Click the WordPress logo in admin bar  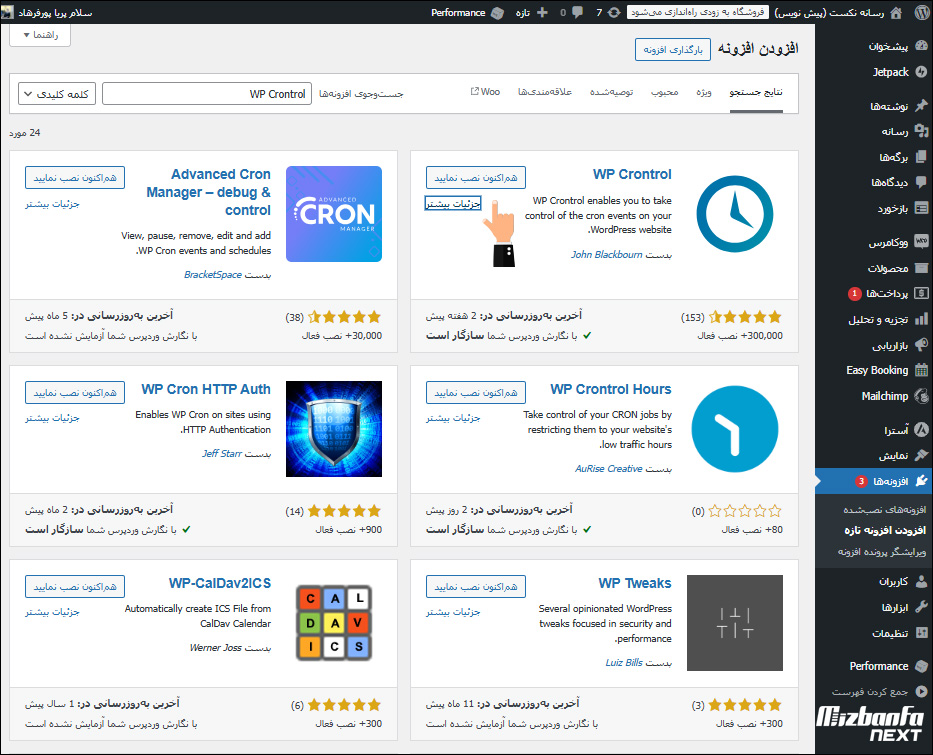point(921,12)
